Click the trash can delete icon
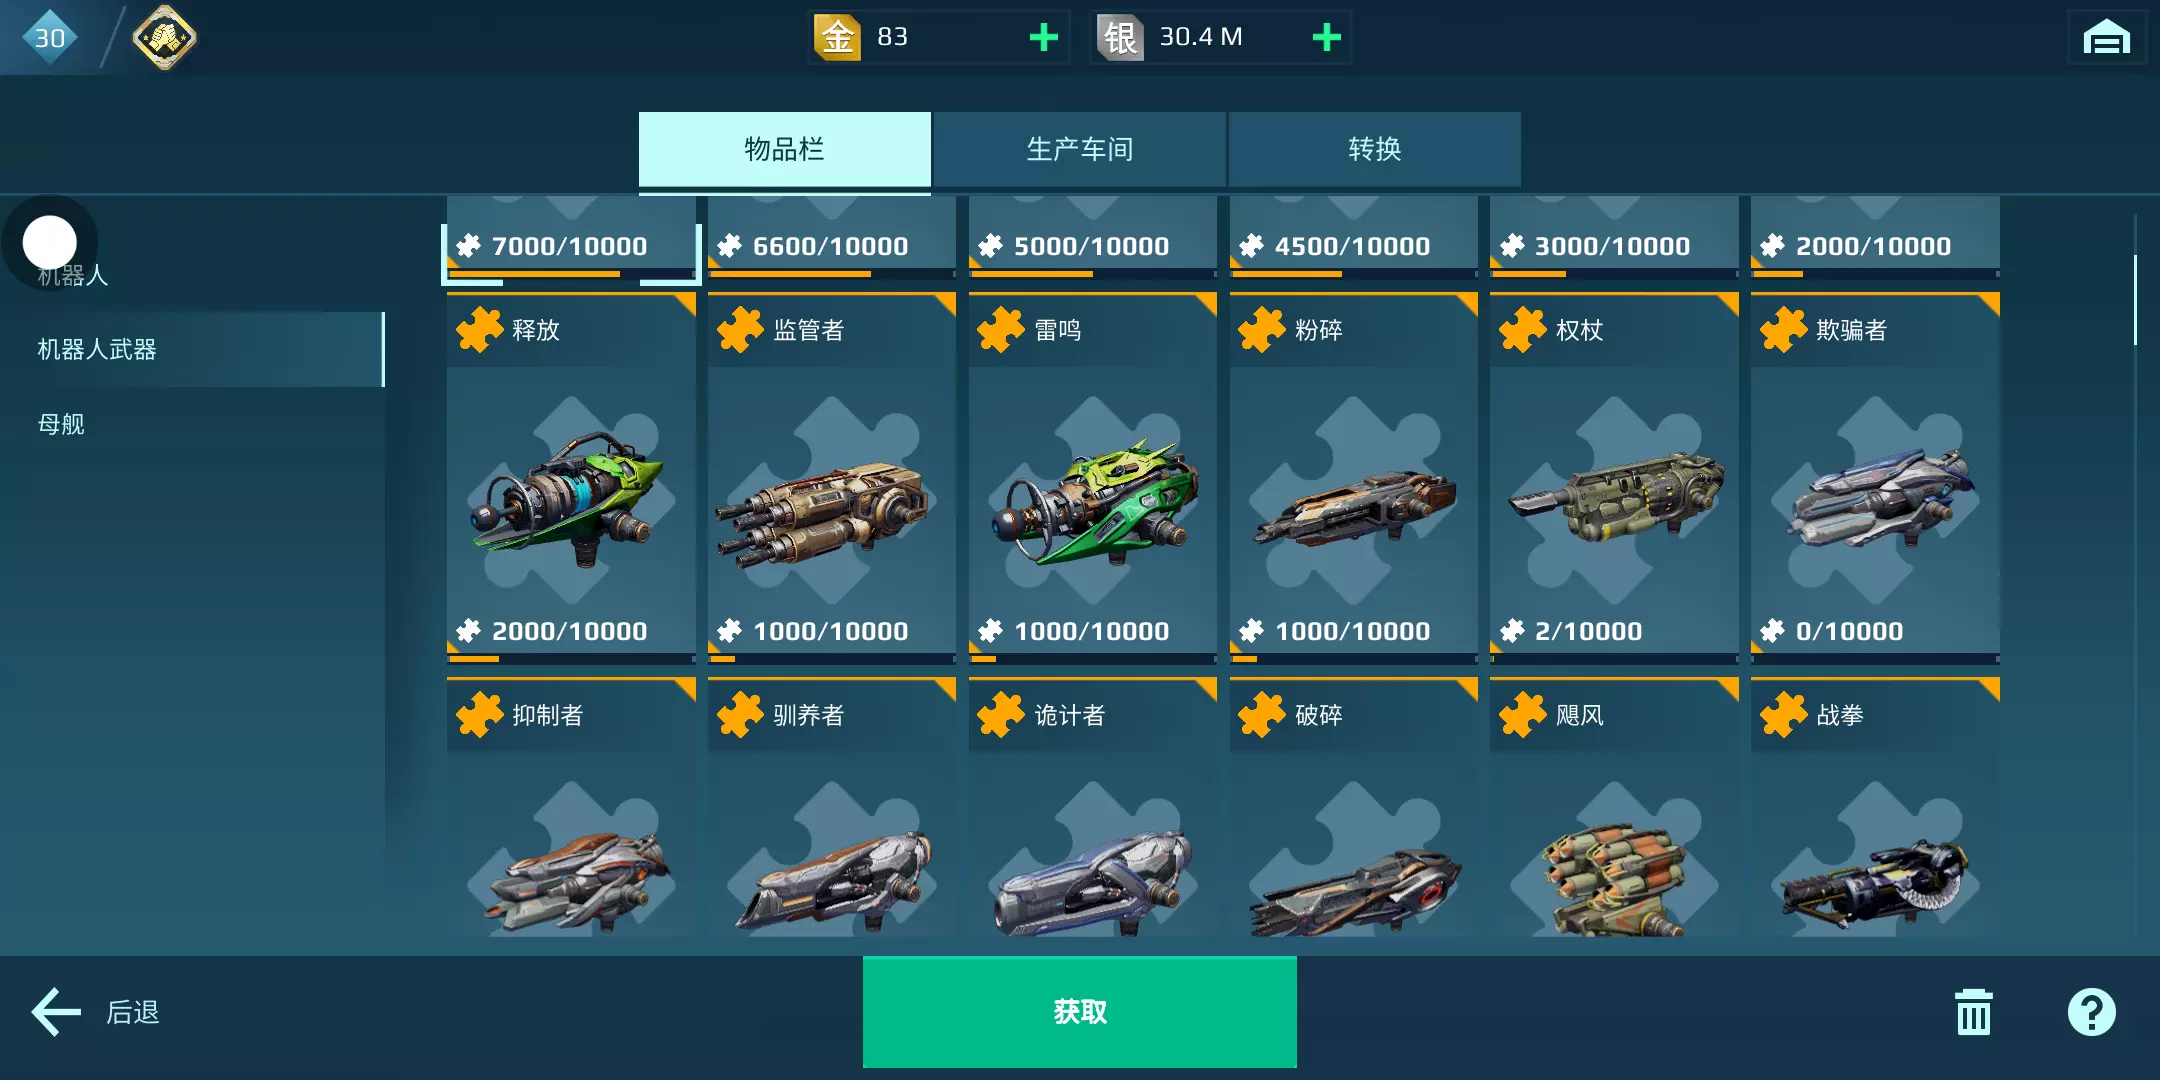Viewport: 2160px width, 1080px height. pos(1973,1012)
